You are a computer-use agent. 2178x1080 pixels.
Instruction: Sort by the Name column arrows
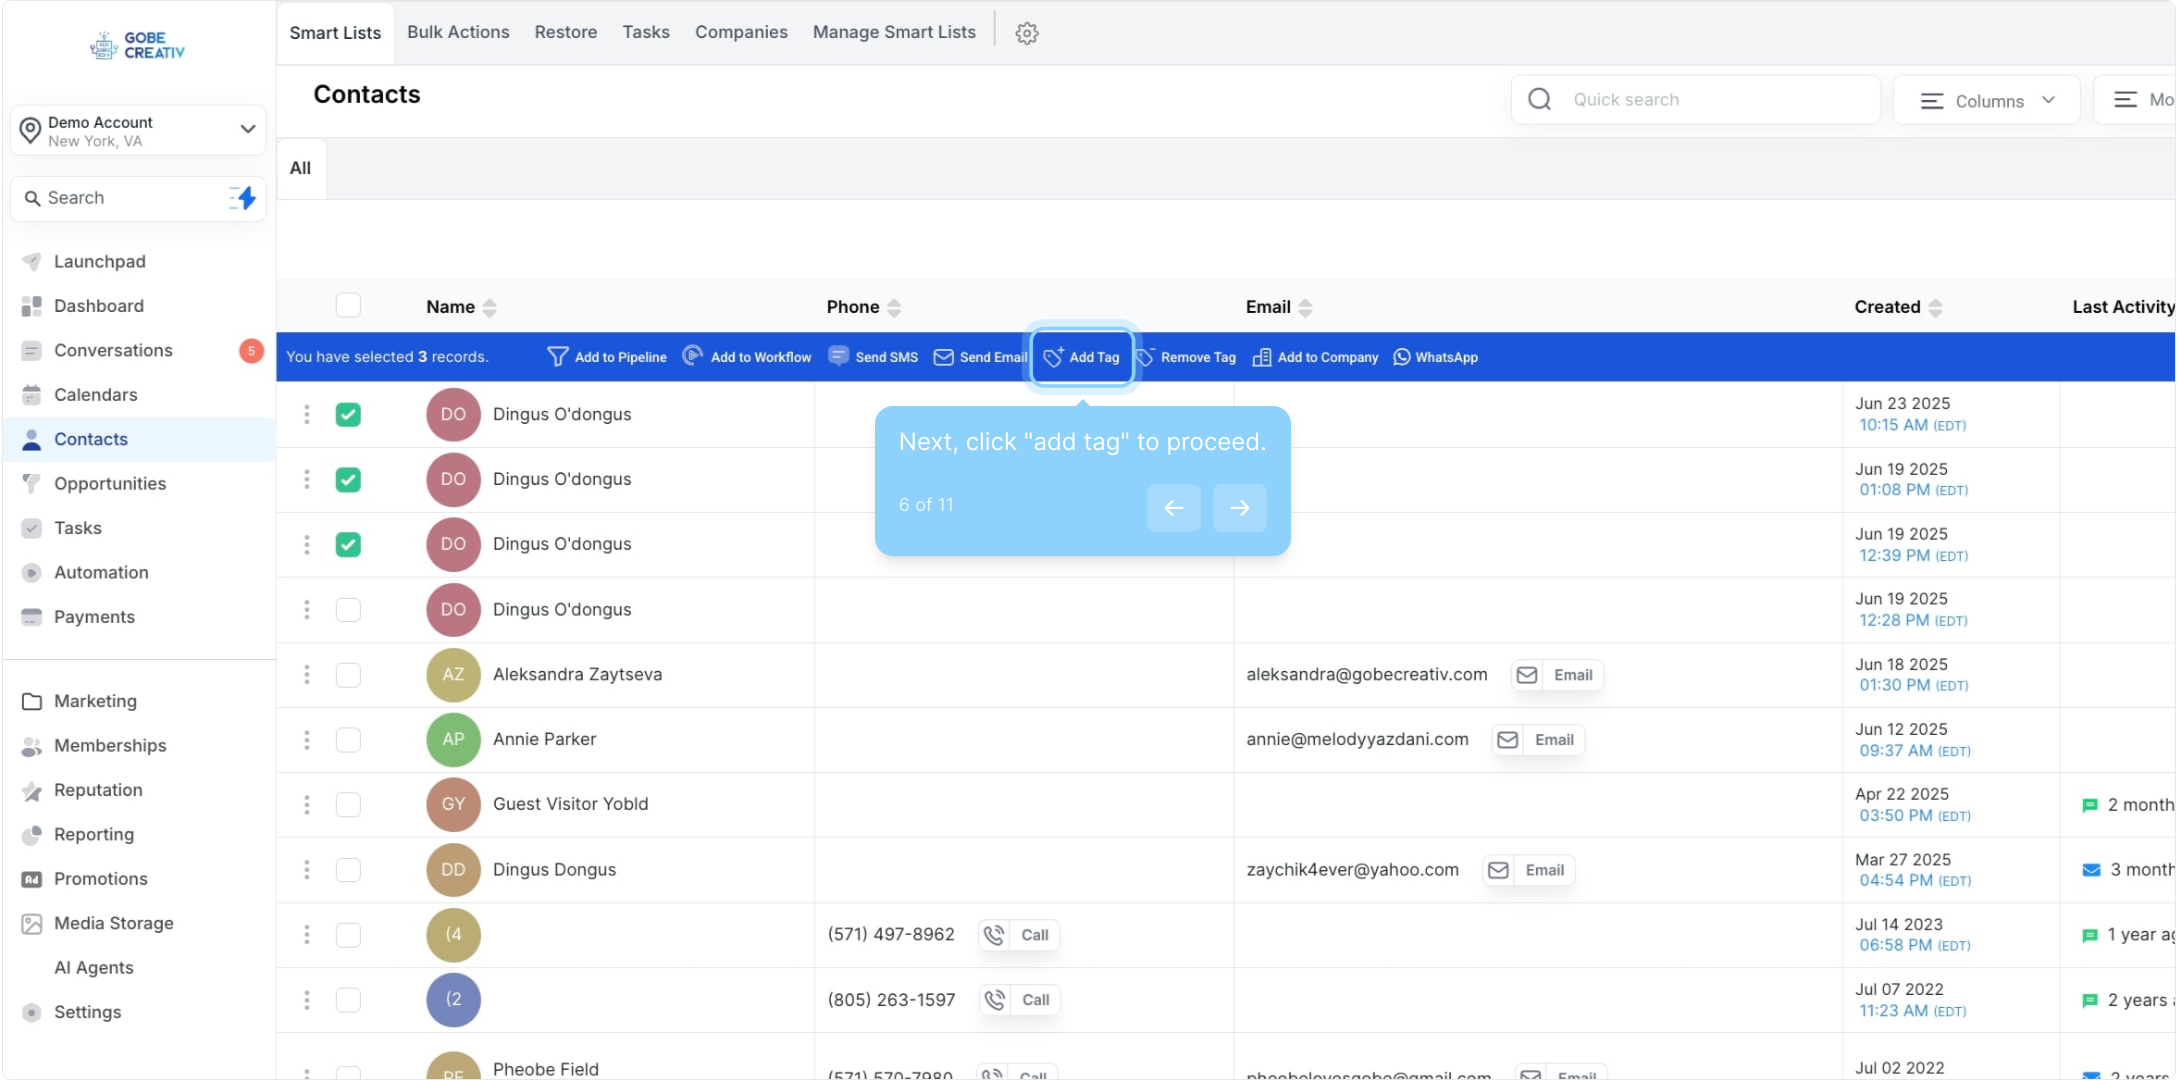(x=489, y=308)
